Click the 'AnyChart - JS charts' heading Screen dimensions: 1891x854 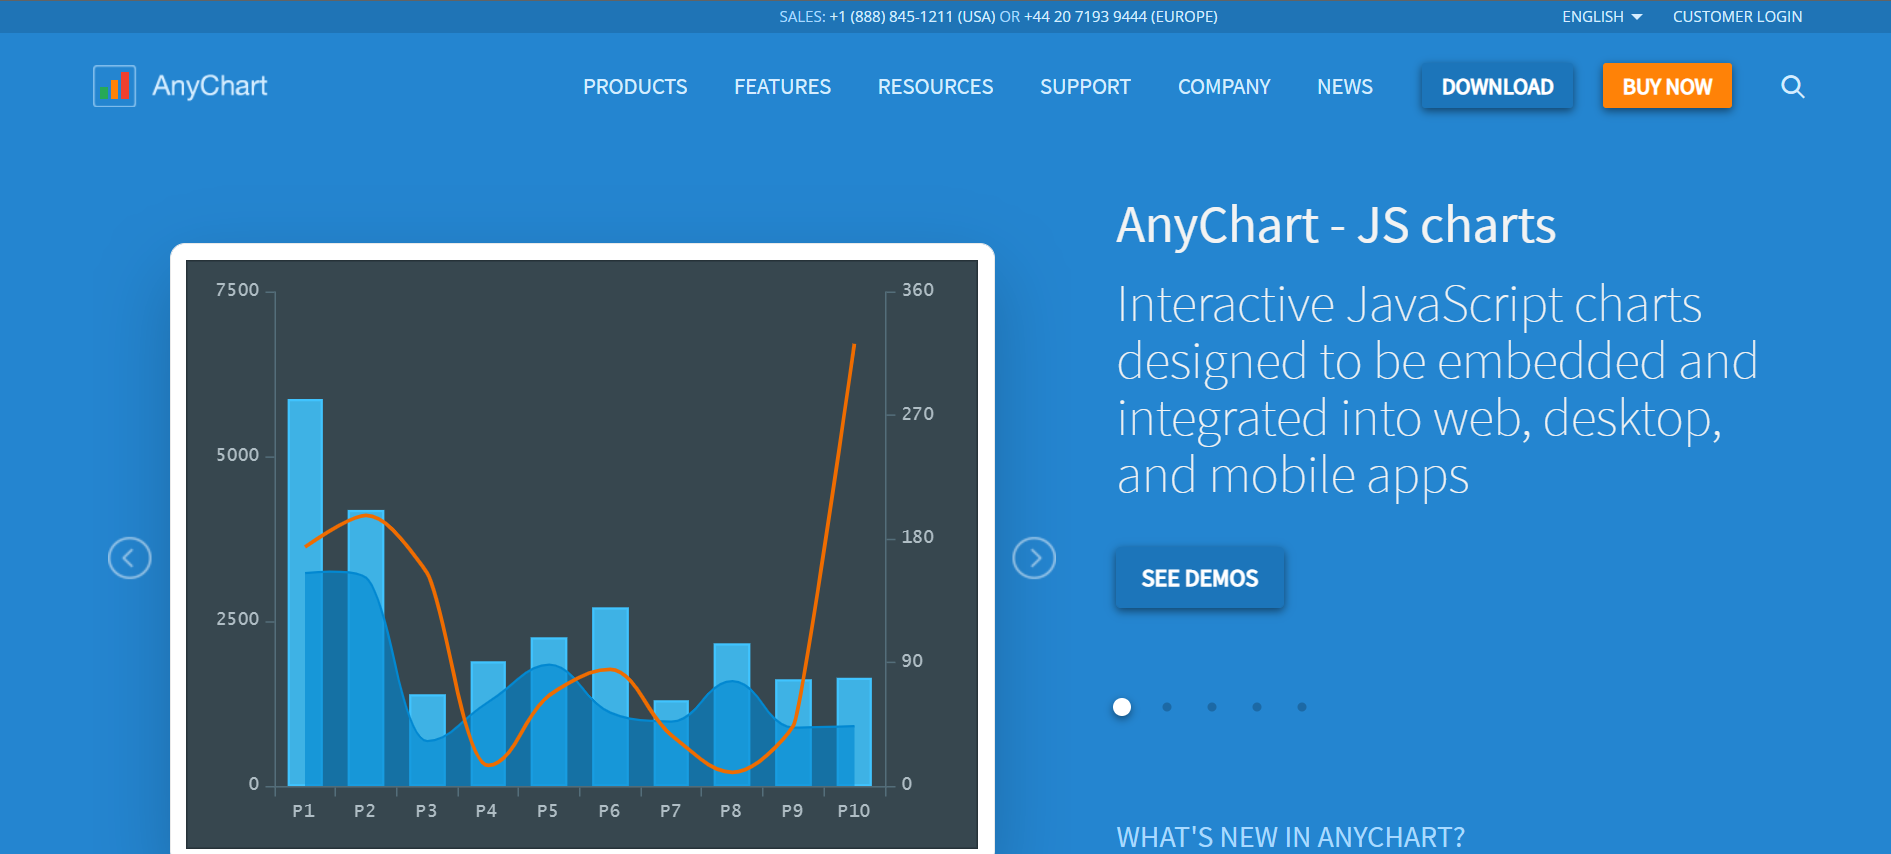(x=1336, y=225)
